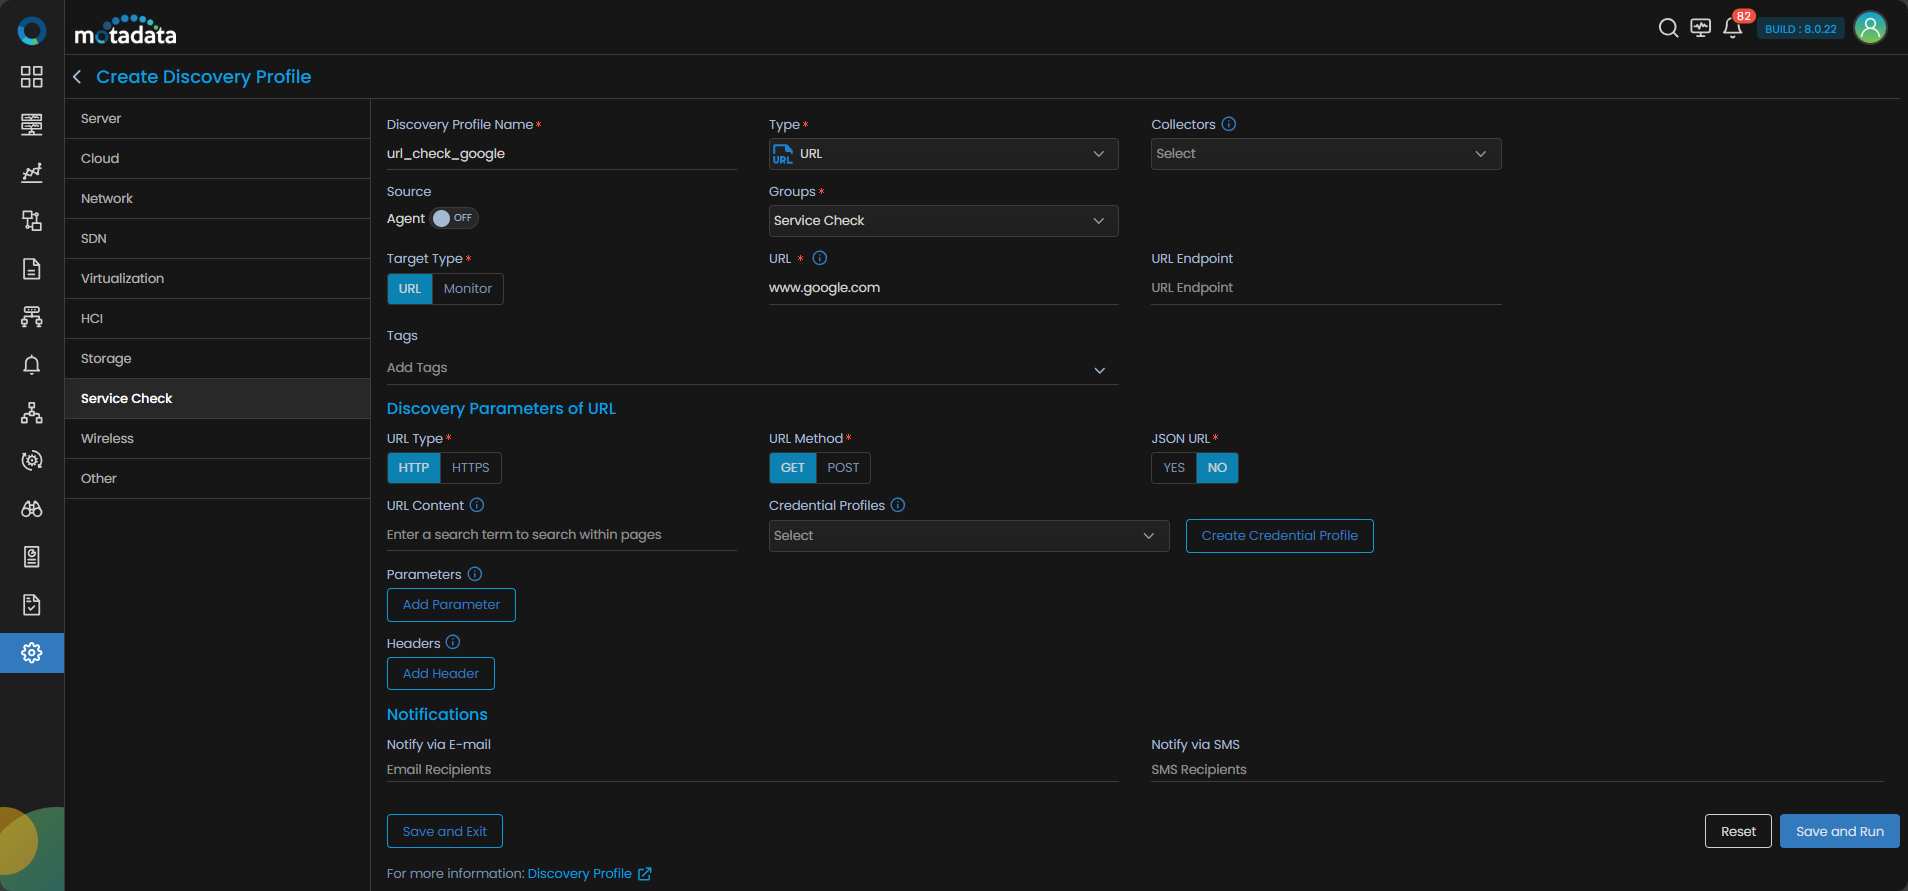Viewport: 1908px width, 891px height.
Task: Open the monitor/server list sidebar icon
Action: coord(32,125)
